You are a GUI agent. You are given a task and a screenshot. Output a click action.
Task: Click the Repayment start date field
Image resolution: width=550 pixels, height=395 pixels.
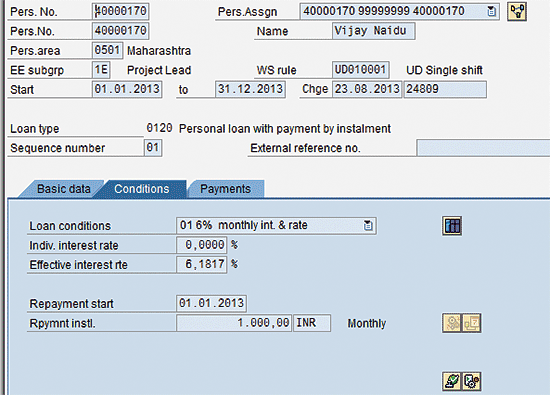(x=211, y=303)
